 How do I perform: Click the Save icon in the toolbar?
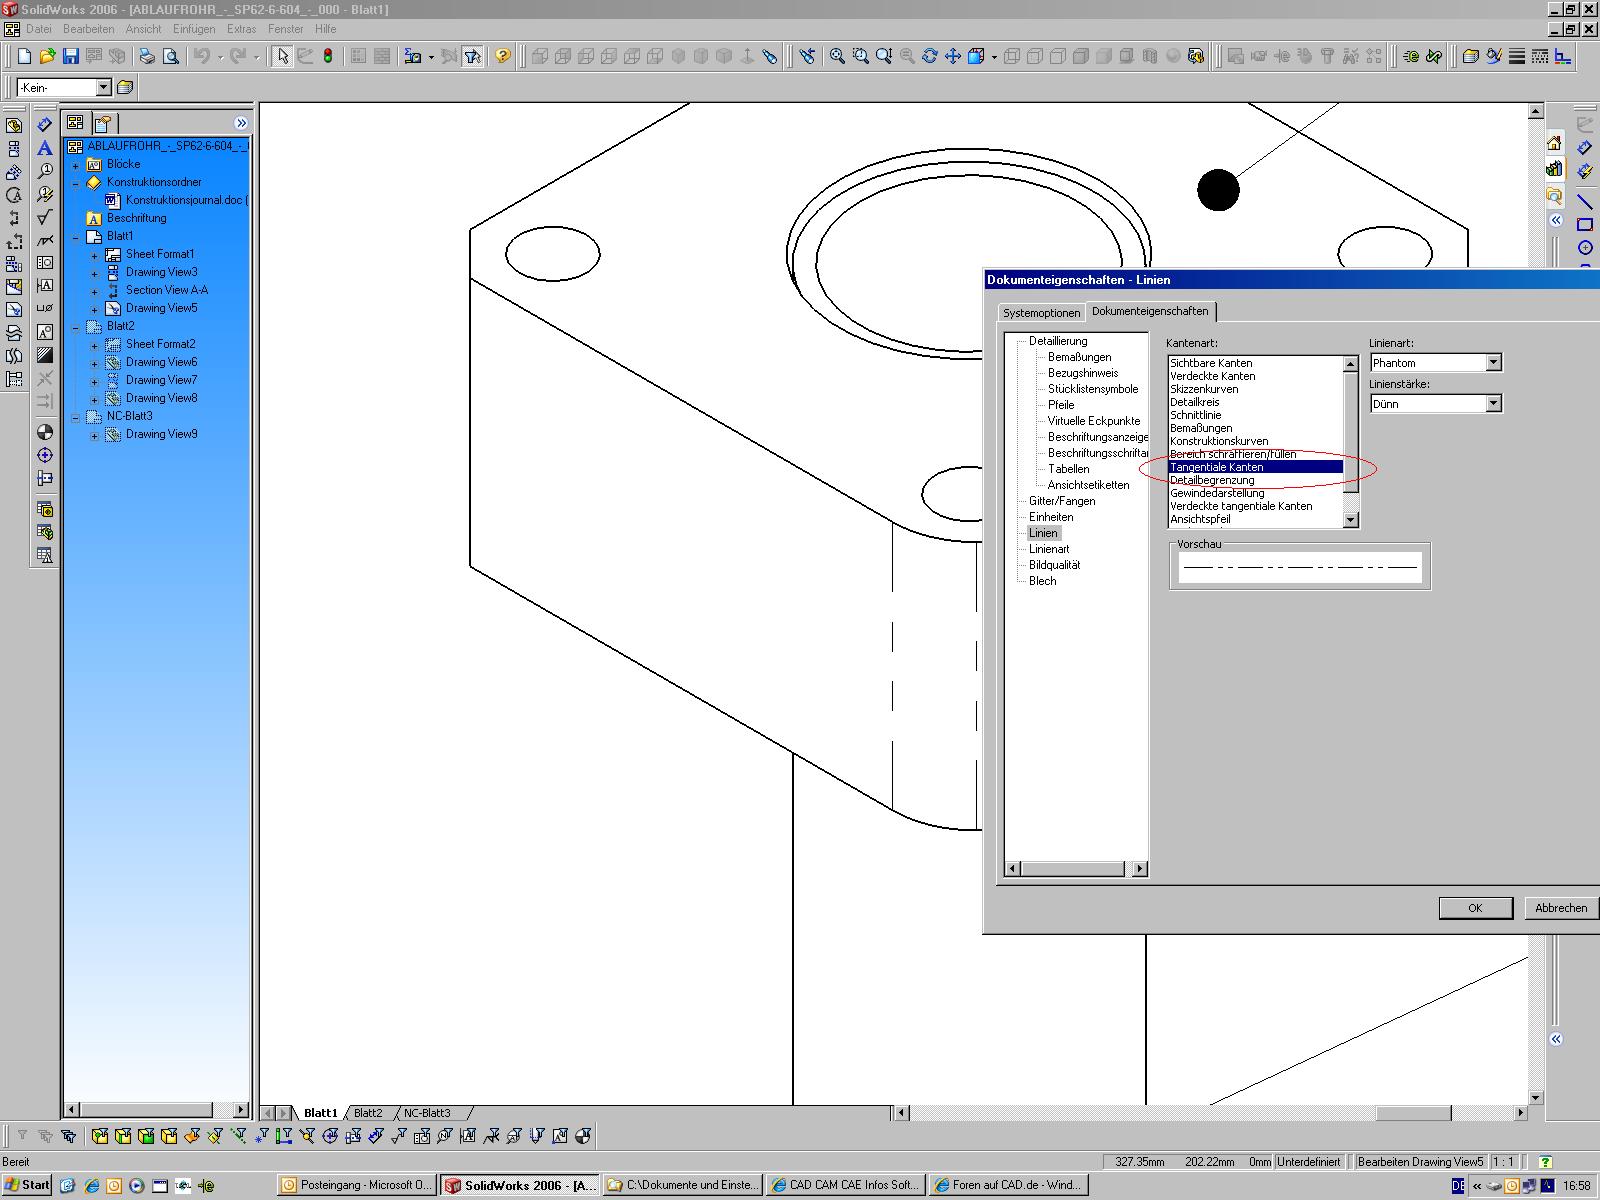71,56
